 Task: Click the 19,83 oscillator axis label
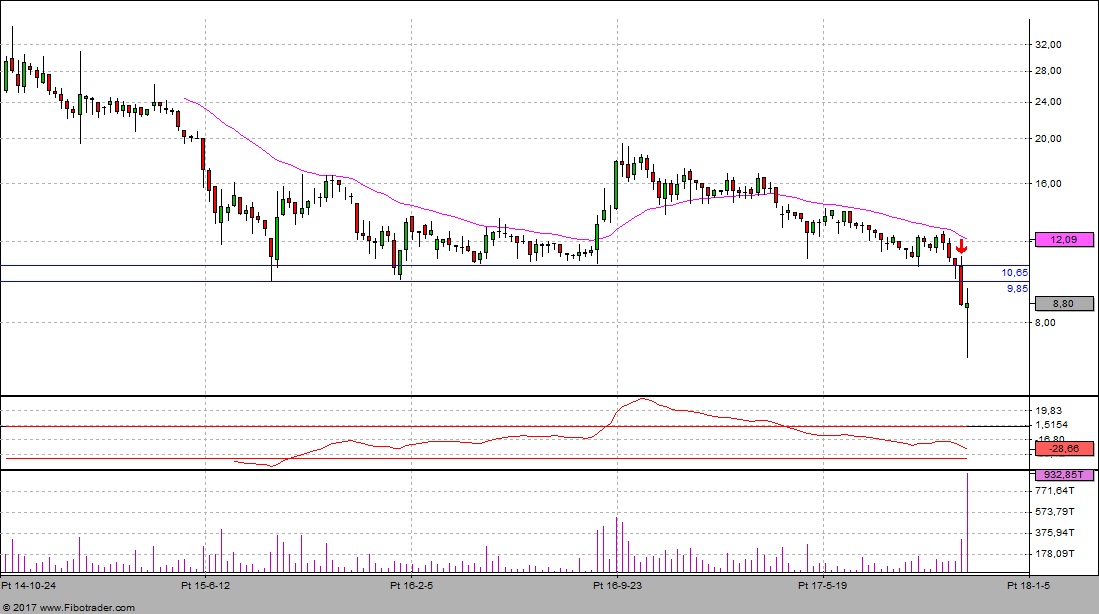(x=1049, y=411)
